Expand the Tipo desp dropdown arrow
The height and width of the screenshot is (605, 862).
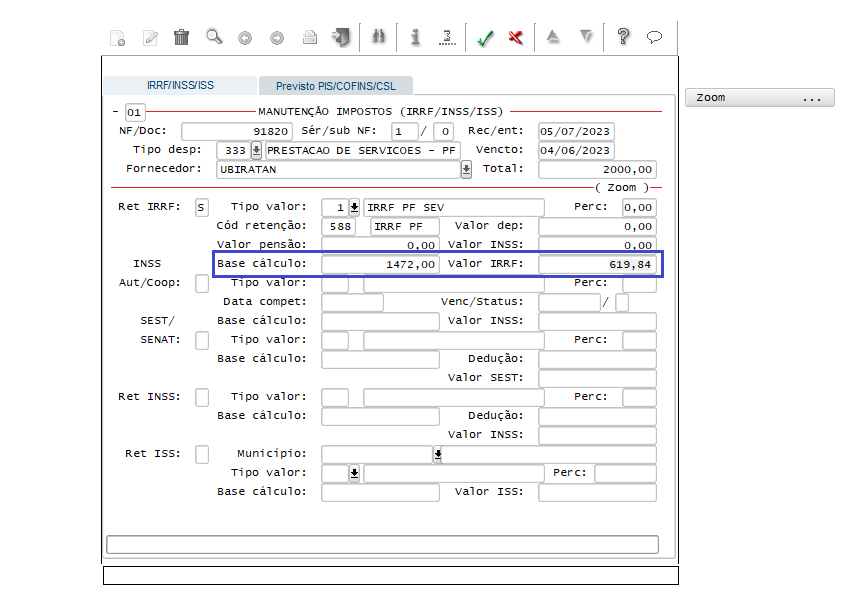256,151
